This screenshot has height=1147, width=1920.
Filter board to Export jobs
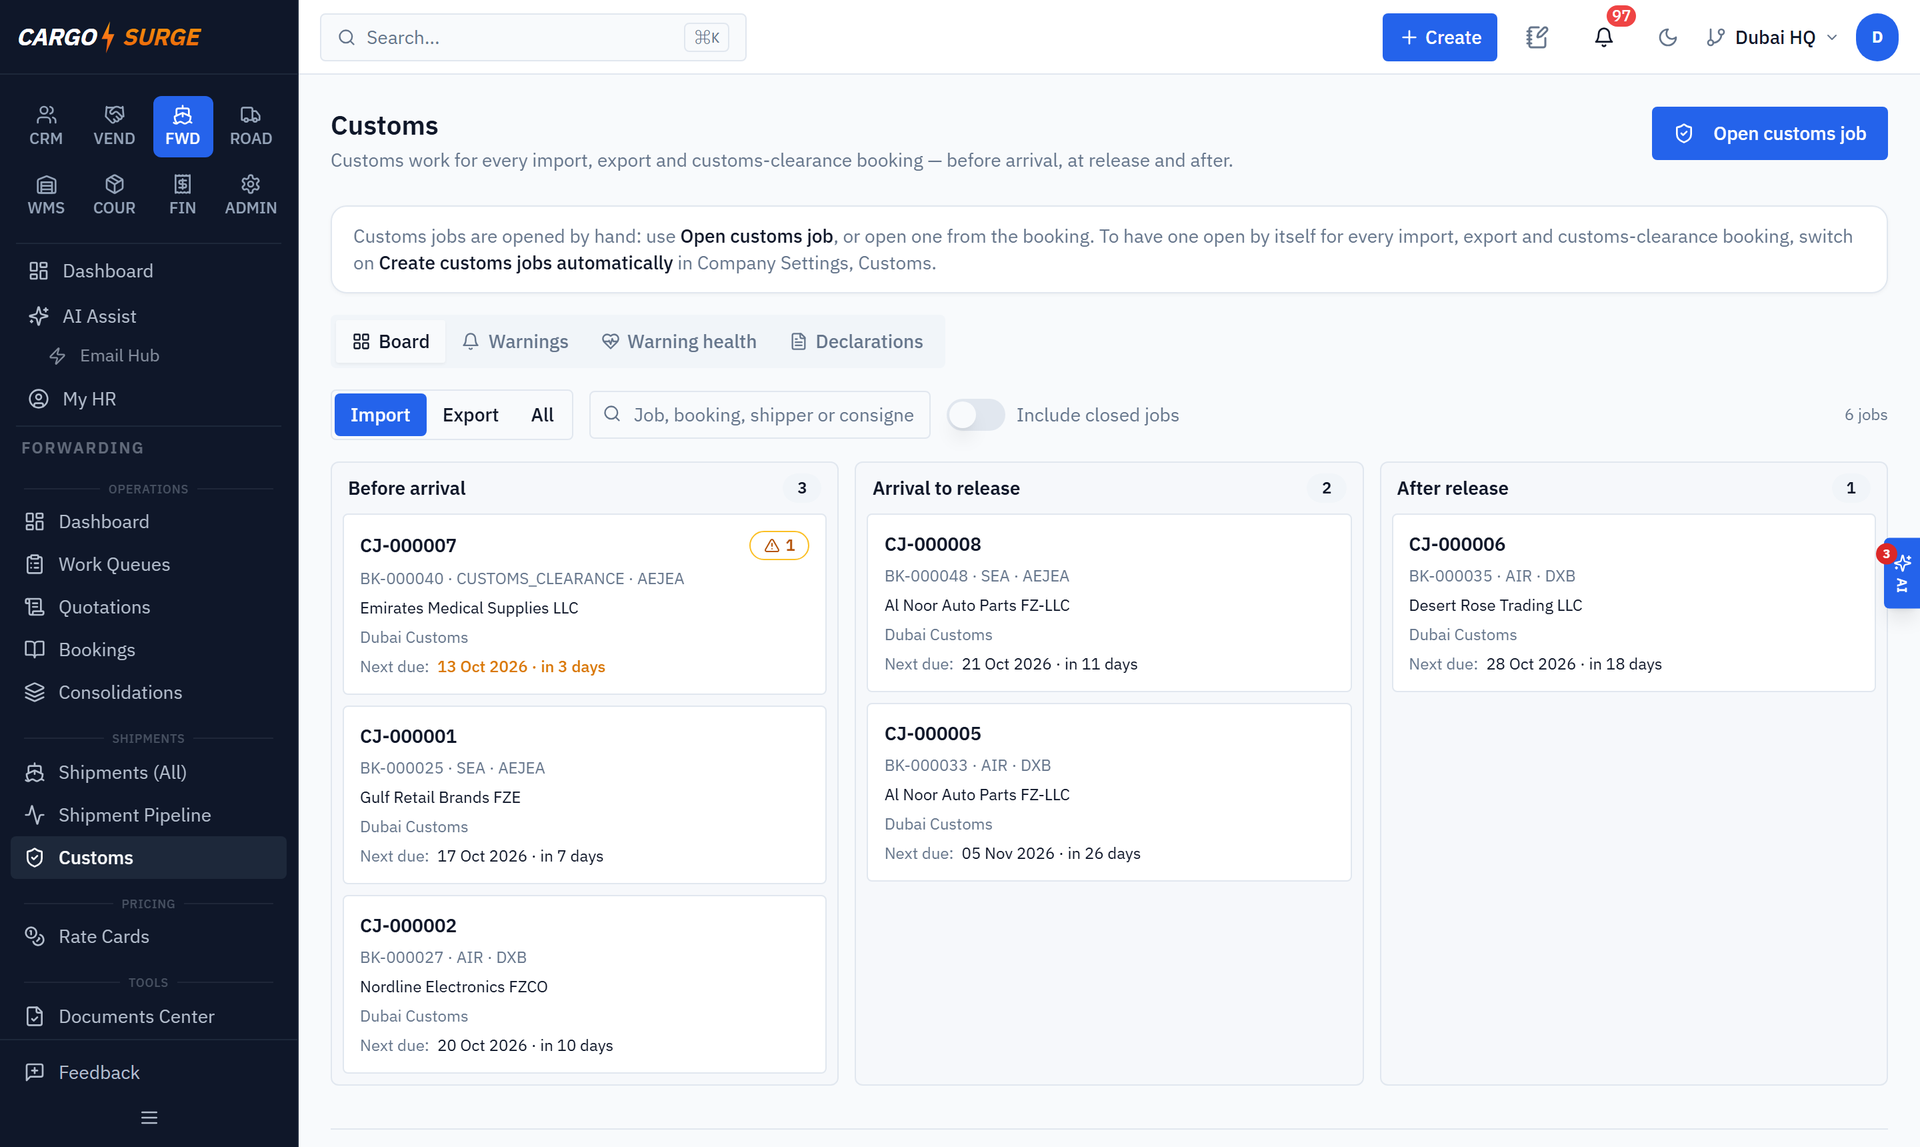click(x=470, y=415)
